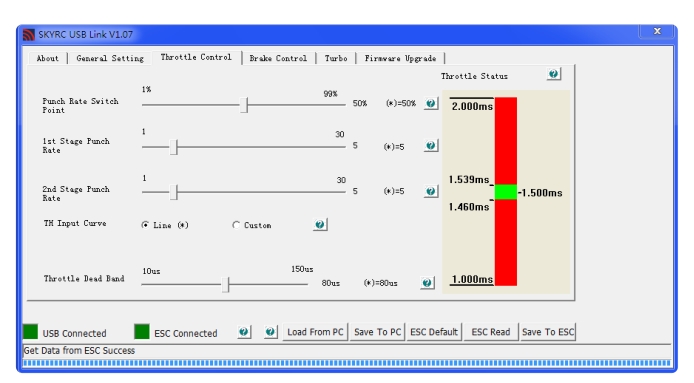
Task: Open help for Throttle Dead Band
Action: [x=427, y=282]
